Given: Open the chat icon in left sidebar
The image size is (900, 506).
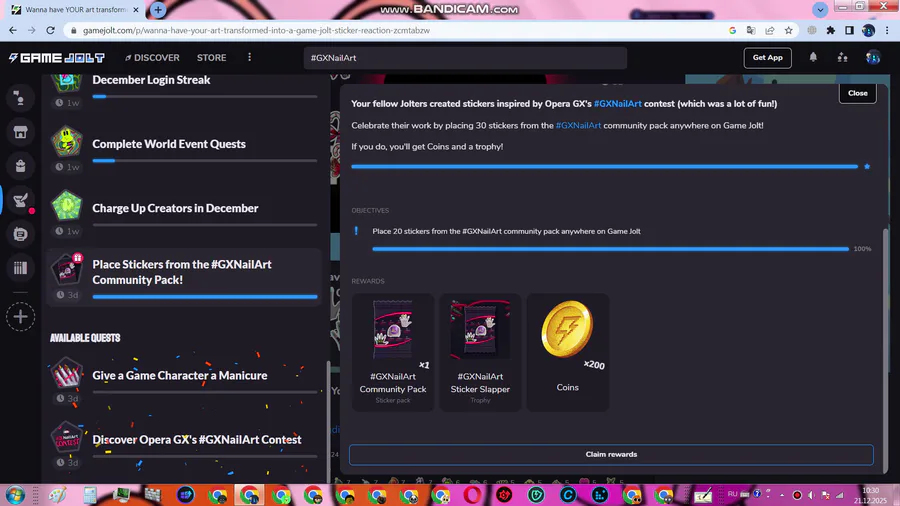Looking at the screenshot, I should 20,99.
